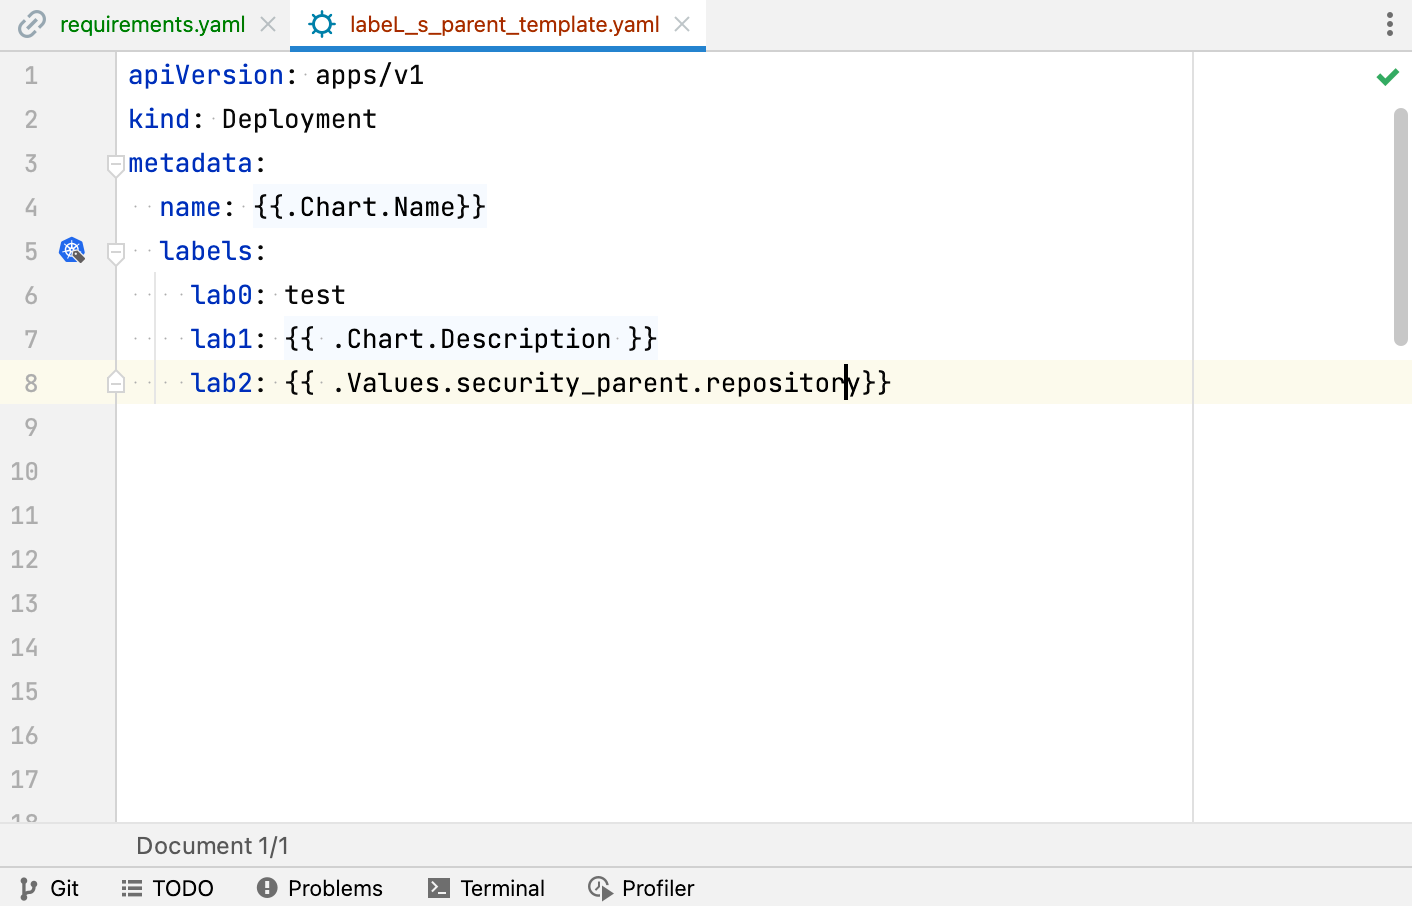Open the Terminal tool window
This screenshot has width=1412, height=906.
coord(502,888)
